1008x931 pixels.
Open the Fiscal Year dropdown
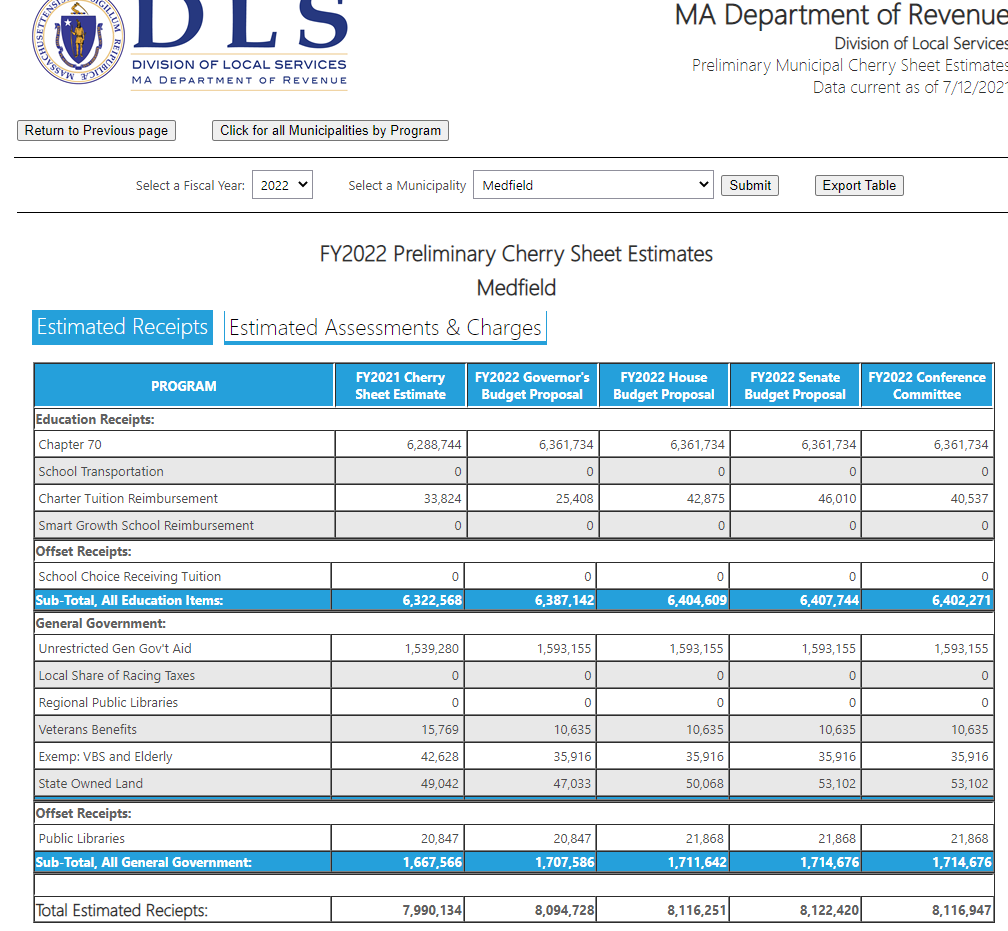282,185
